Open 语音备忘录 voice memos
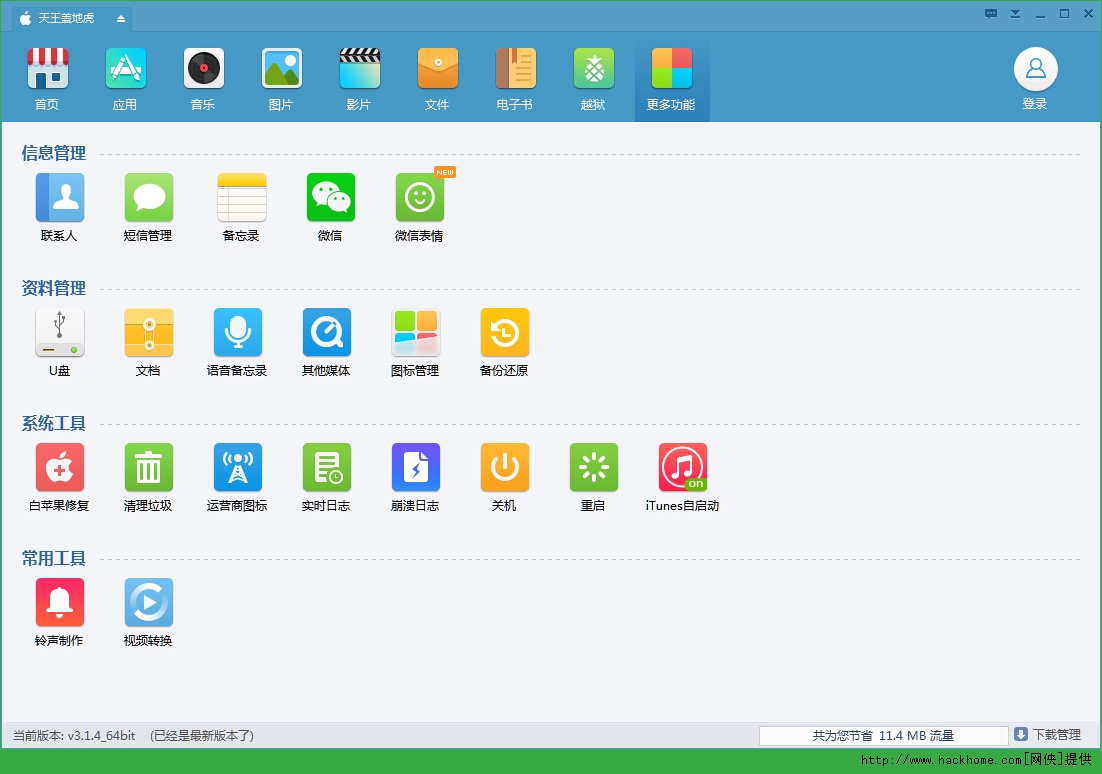 tap(237, 333)
